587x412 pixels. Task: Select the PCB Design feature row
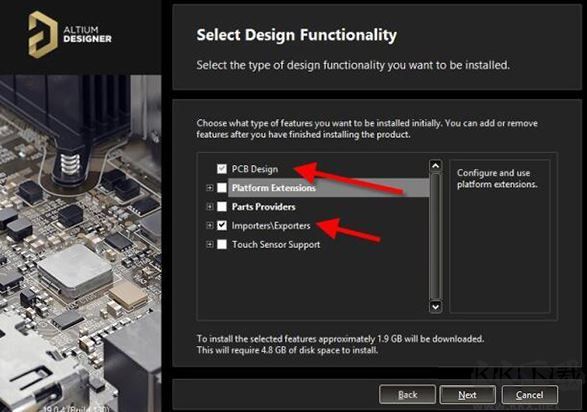255,169
